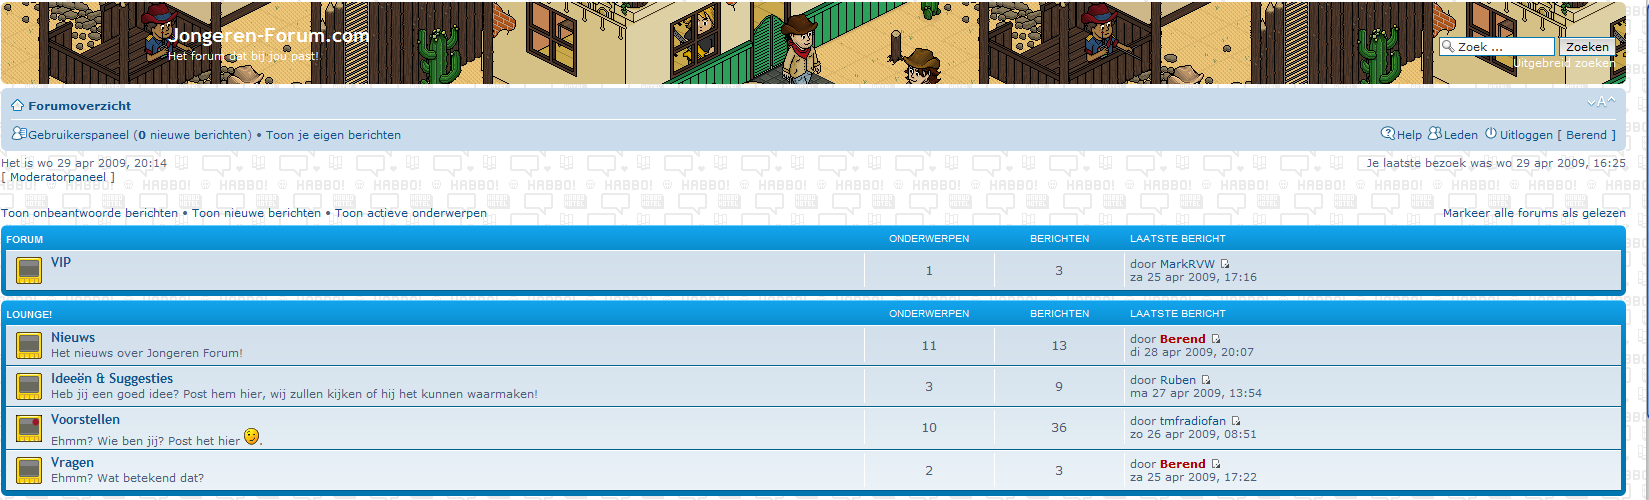Open the Vragen forum
This screenshot has width=1649, height=500.
(x=72, y=462)
